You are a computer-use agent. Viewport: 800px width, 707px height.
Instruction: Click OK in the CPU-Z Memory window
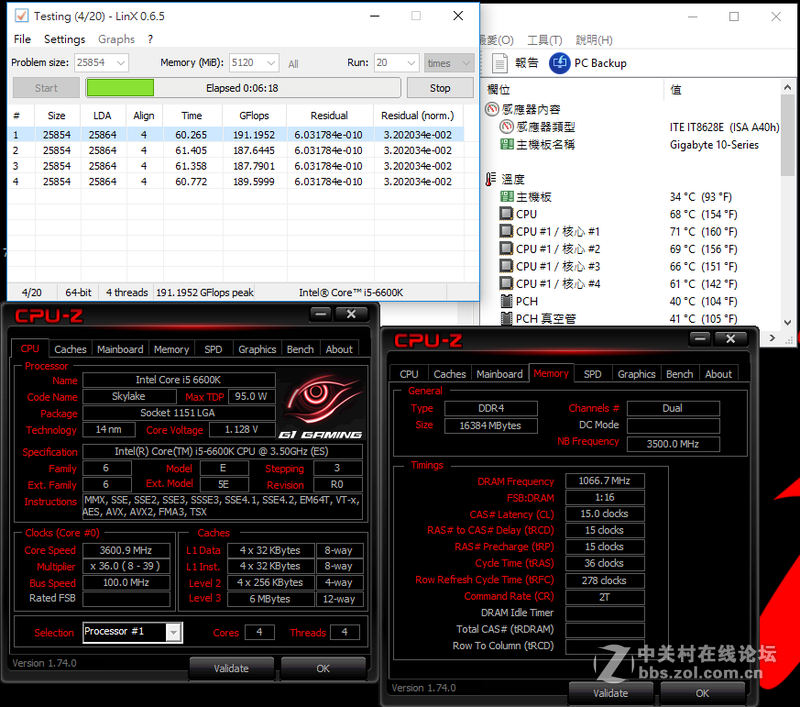click(x=701, y=692)
